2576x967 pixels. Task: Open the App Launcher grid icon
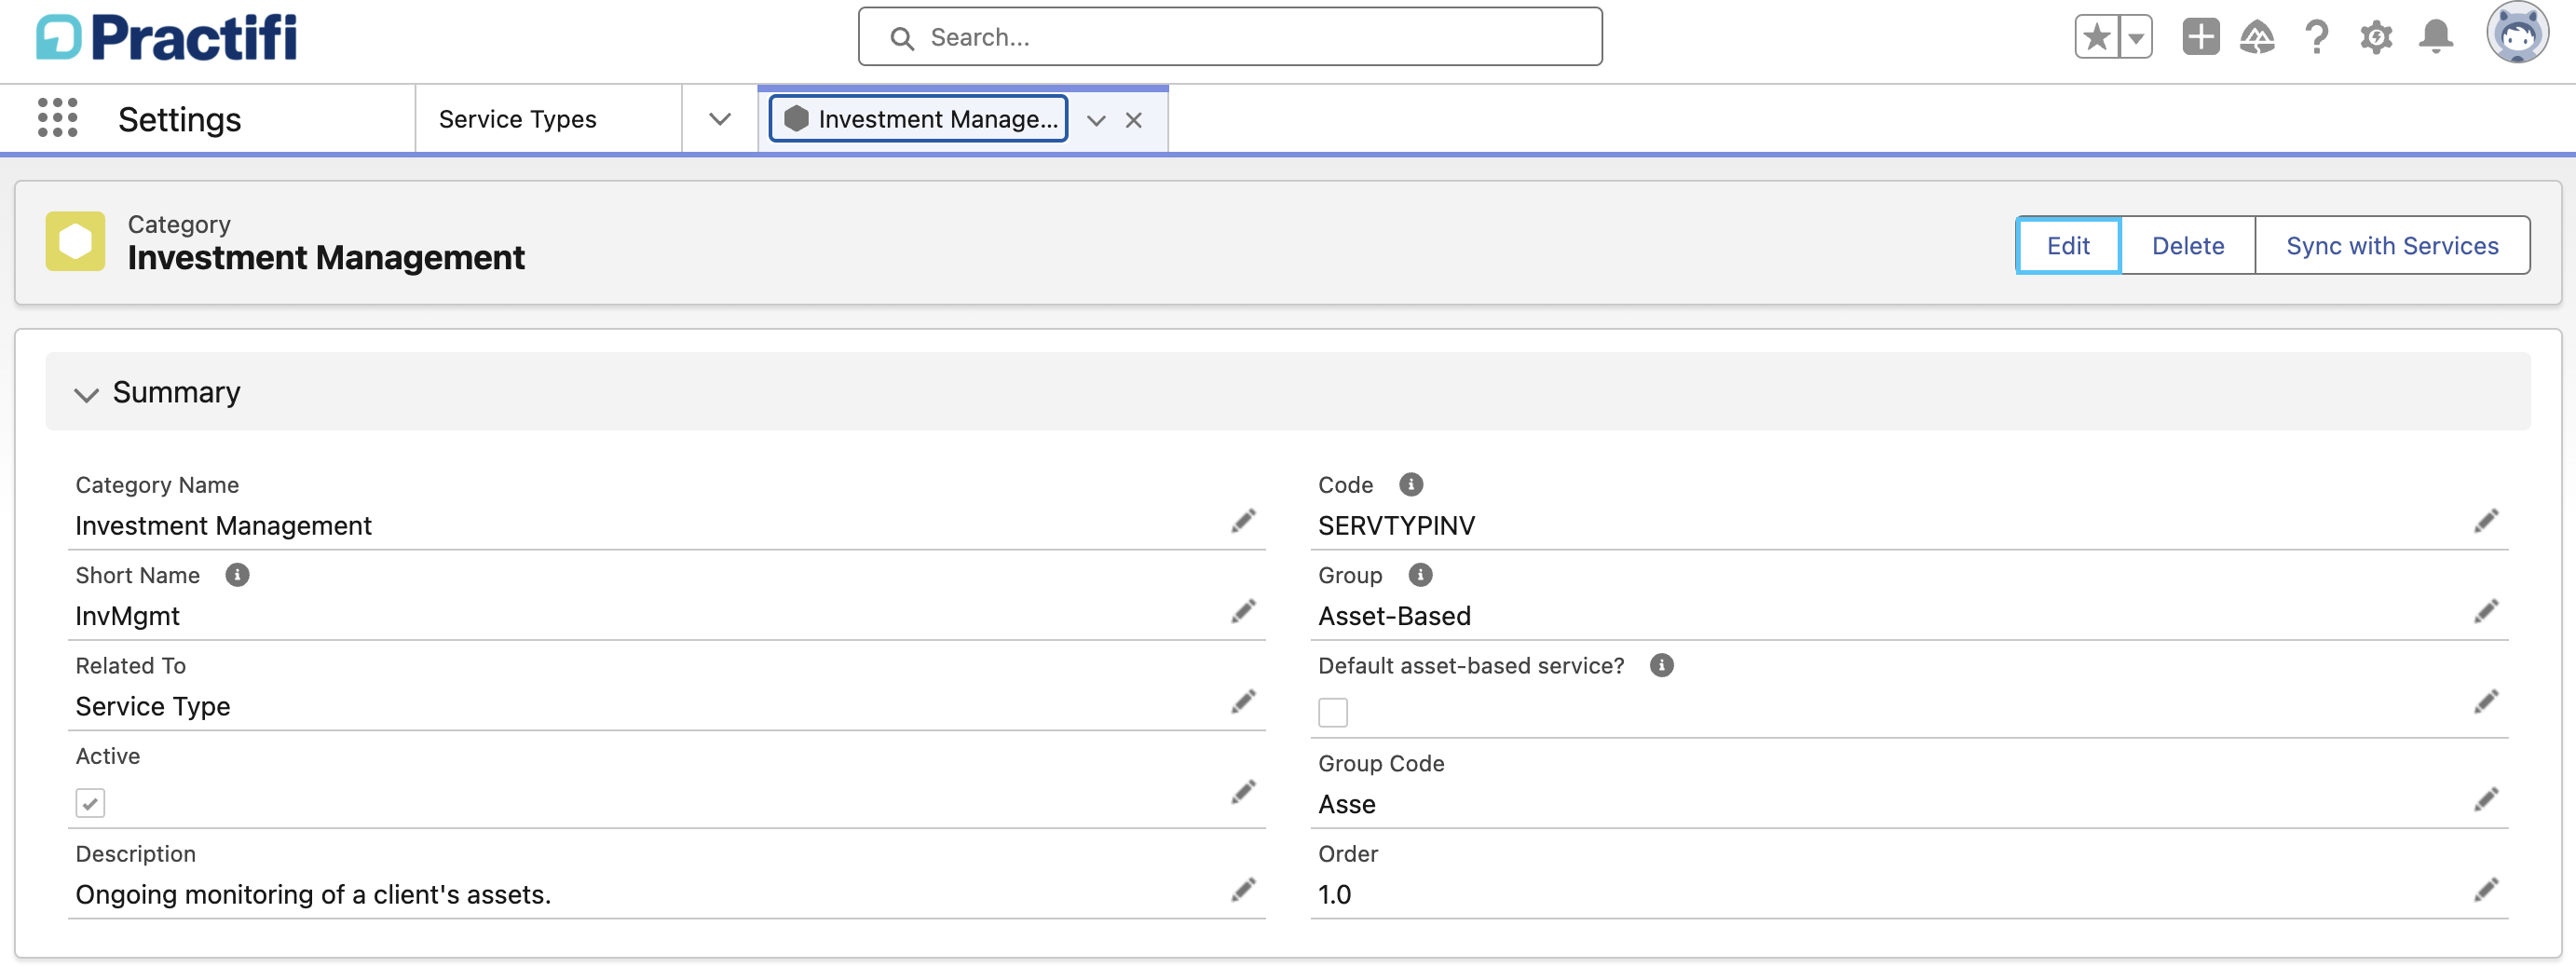coord(58,118)
